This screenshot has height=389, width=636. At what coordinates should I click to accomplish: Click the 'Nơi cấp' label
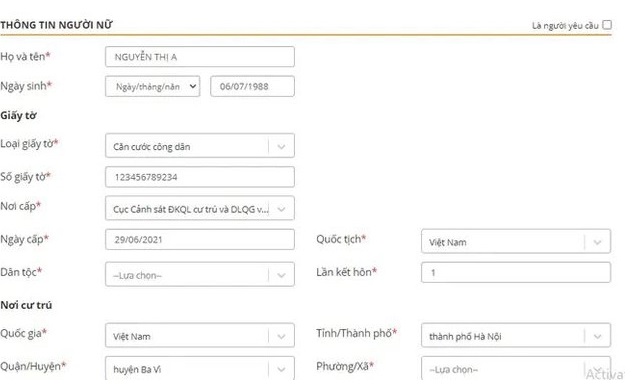click(20, 206)
